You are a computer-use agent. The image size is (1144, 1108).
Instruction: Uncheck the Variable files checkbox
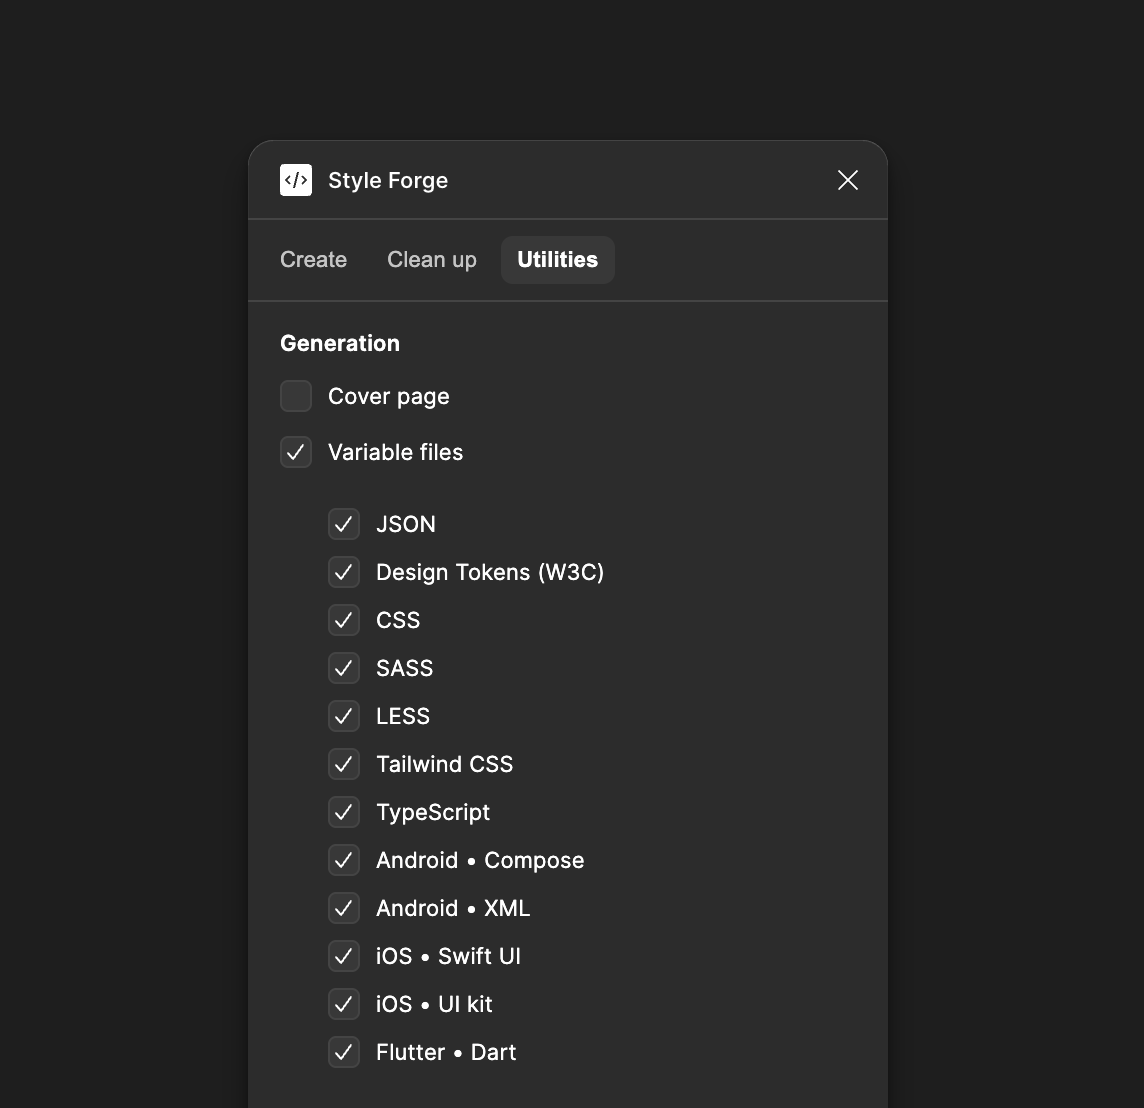click(x=296, y=452)
